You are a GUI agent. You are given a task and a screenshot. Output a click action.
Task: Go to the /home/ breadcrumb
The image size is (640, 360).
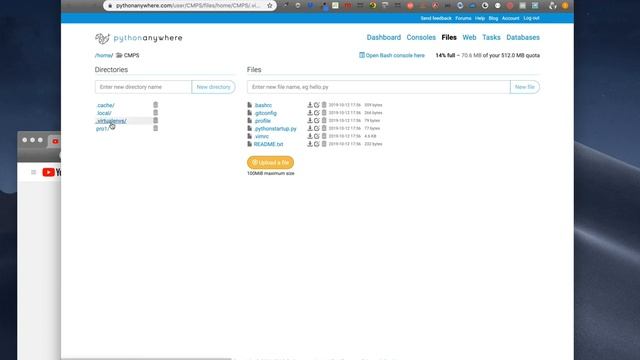pos(104,56)
